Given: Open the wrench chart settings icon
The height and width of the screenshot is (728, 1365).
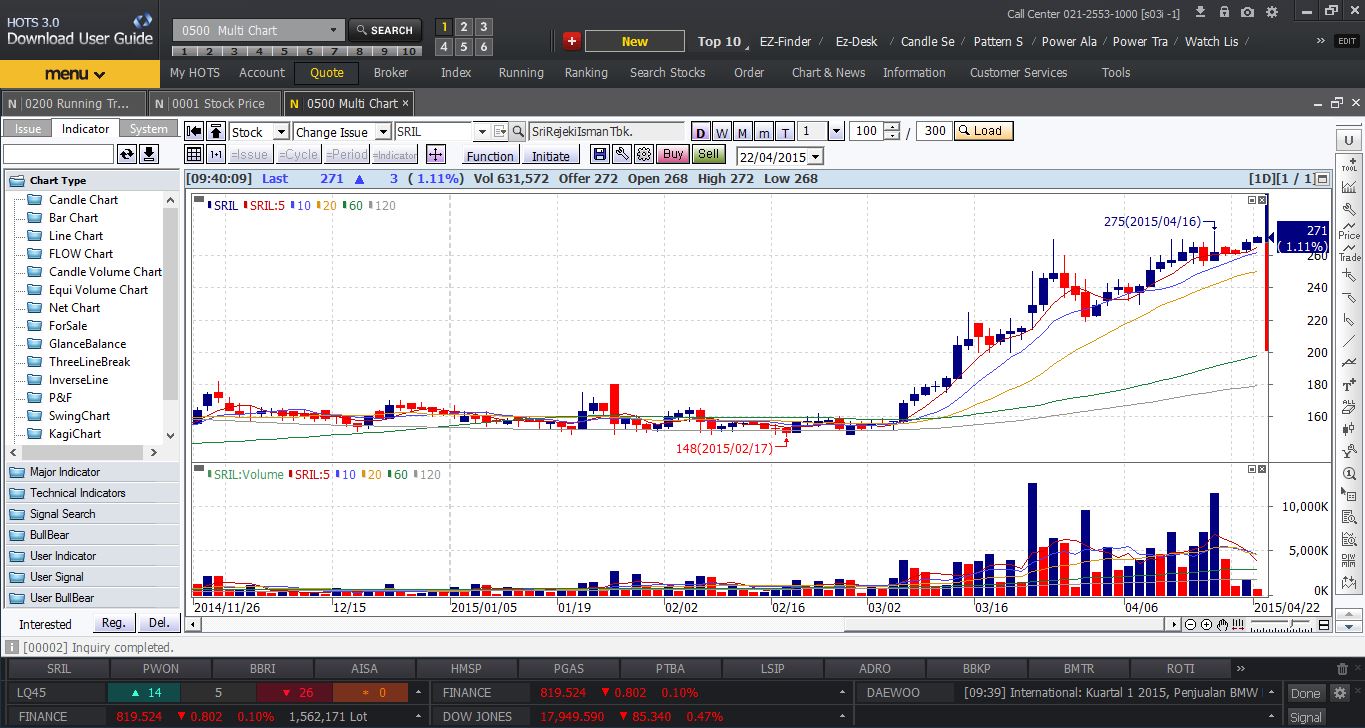Looking at the screenshot, I should (622, 154).
